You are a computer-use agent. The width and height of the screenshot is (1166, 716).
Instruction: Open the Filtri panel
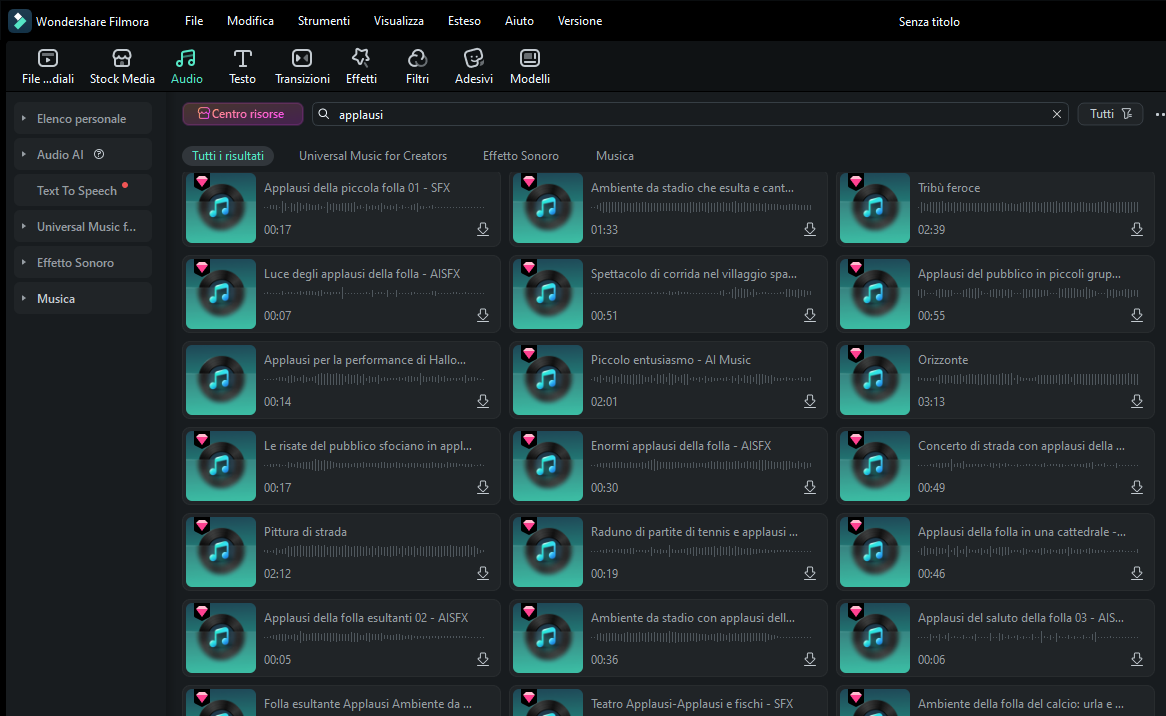click(x=418, y=66)
